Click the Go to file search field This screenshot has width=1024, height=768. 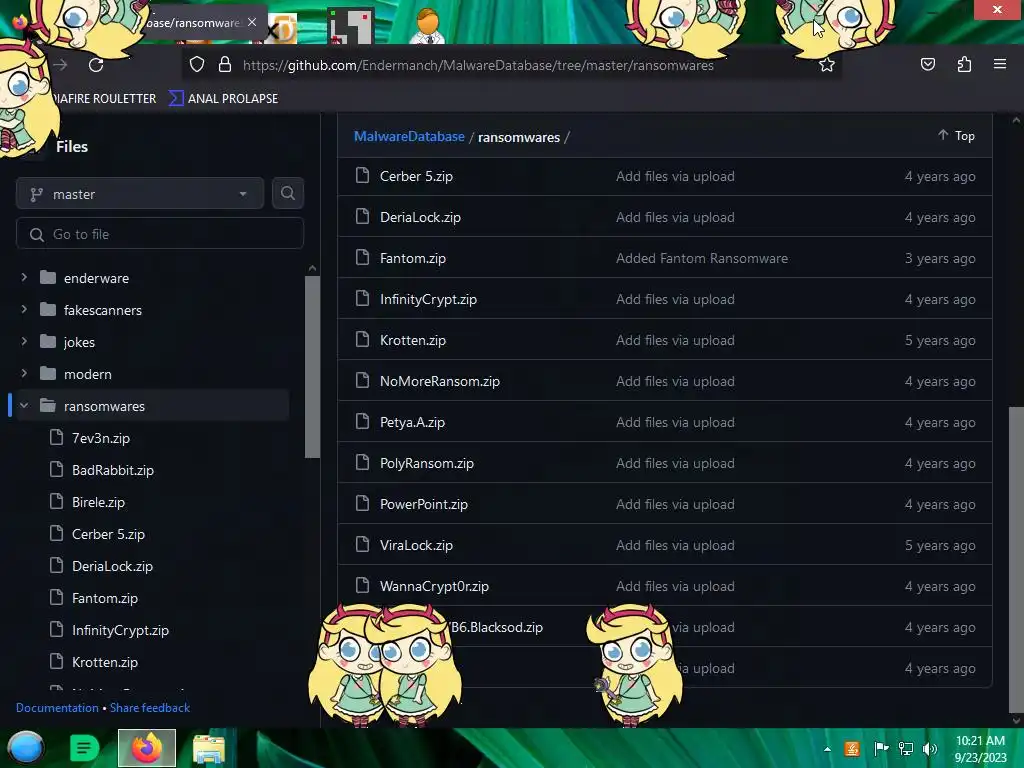pyautogui.click(x=160, y=234)
